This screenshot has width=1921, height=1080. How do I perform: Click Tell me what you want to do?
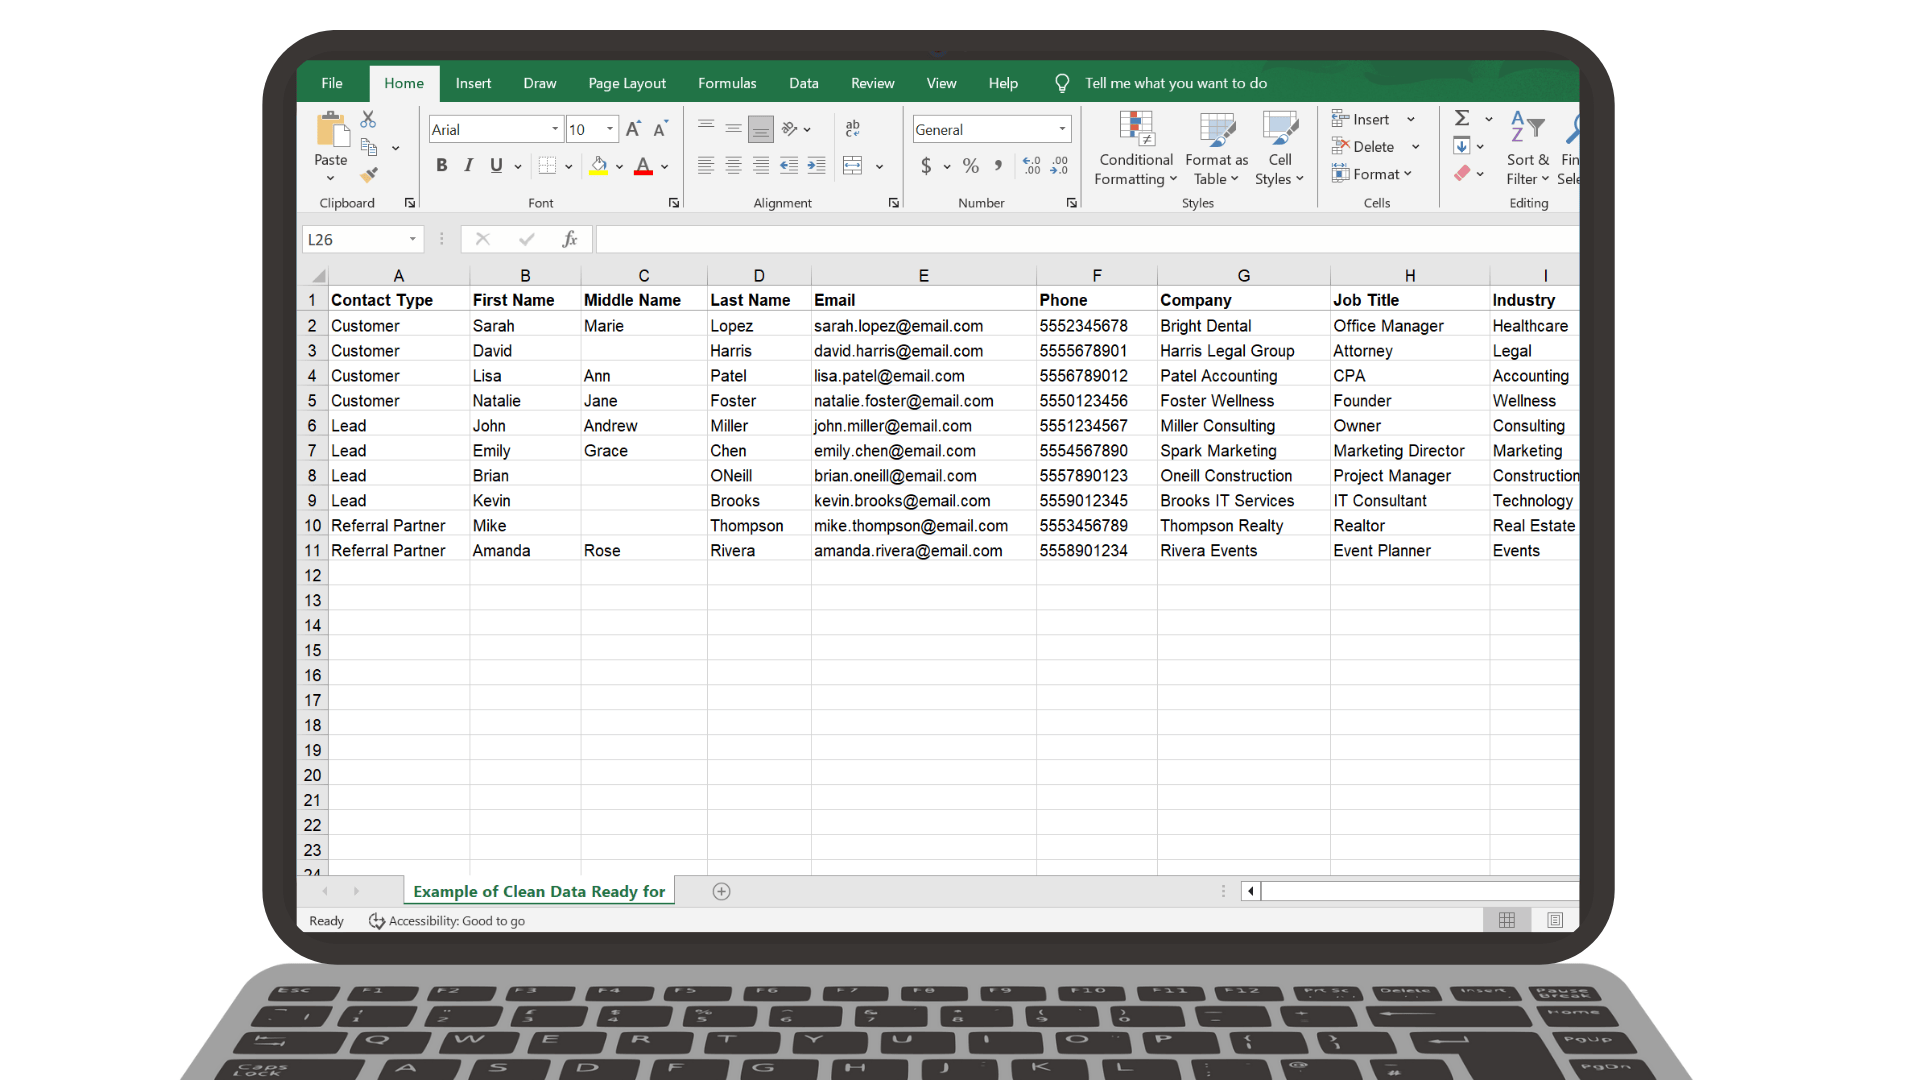pos(1175,83)
